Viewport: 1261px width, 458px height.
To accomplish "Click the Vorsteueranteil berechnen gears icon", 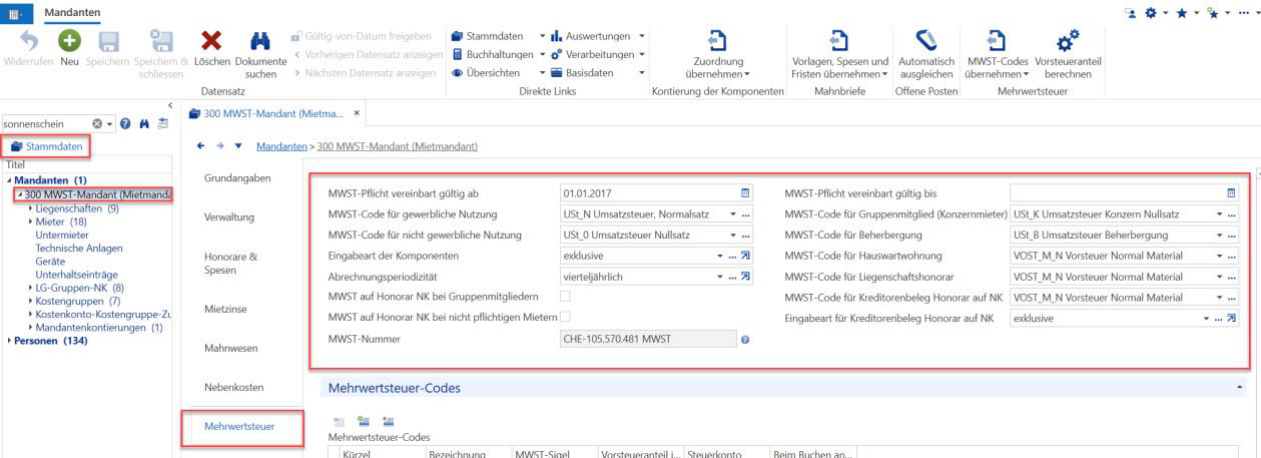I will pos(1067,40).
